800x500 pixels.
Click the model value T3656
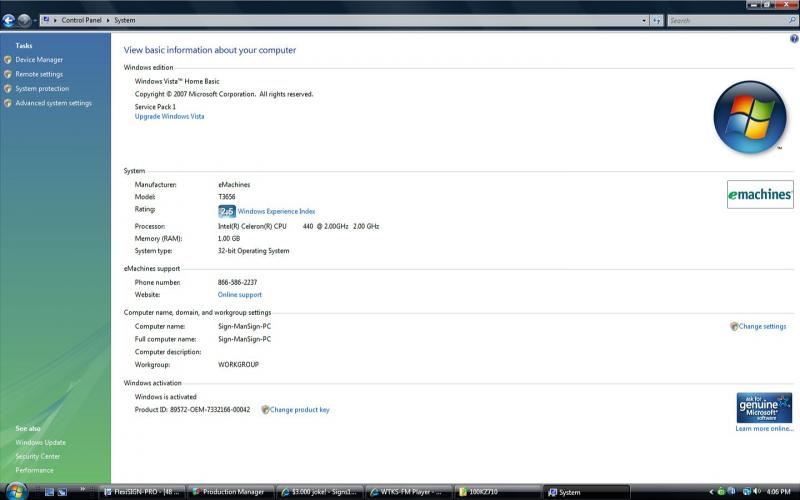227,197
